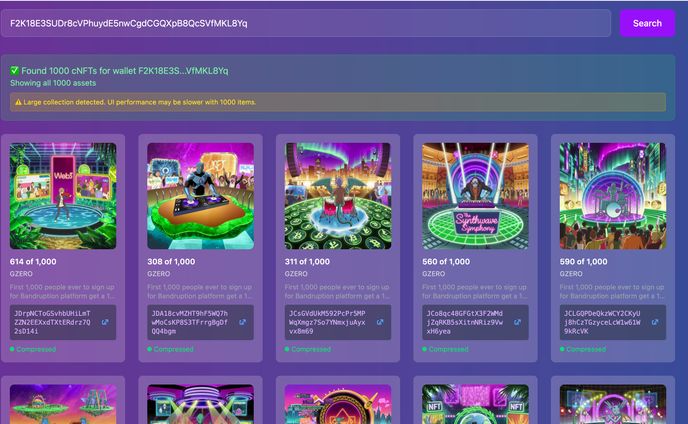The width and height of the screenshot is (688, 424).
Task: Click the Compressed label on 590 of 1,000 card
Action: (586, 349)
